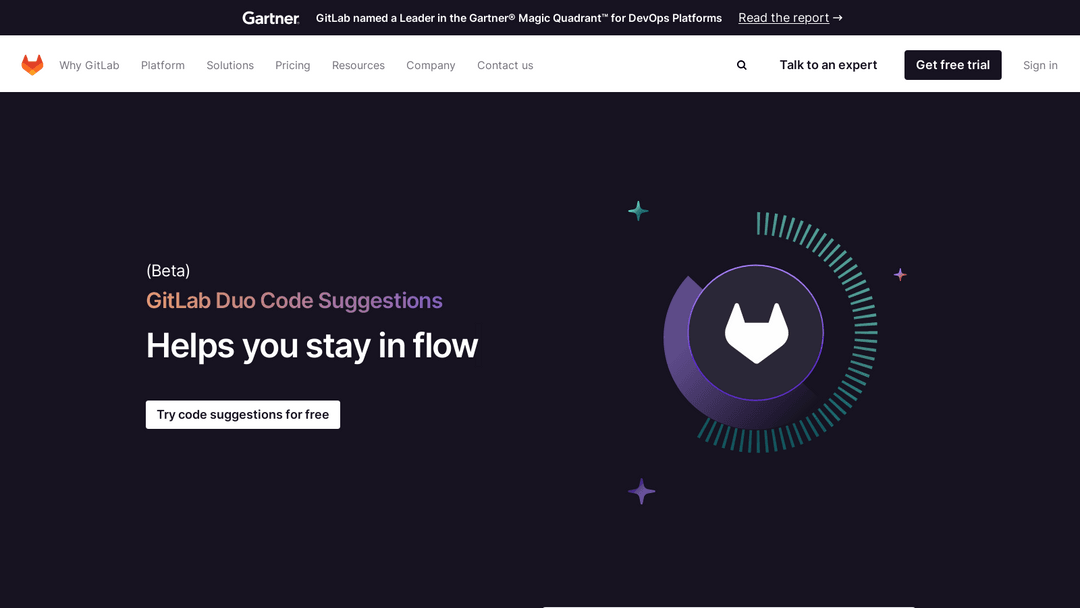Expand the Resources menu
This screenshot has height=608, width=1080.
coord(358,65)
